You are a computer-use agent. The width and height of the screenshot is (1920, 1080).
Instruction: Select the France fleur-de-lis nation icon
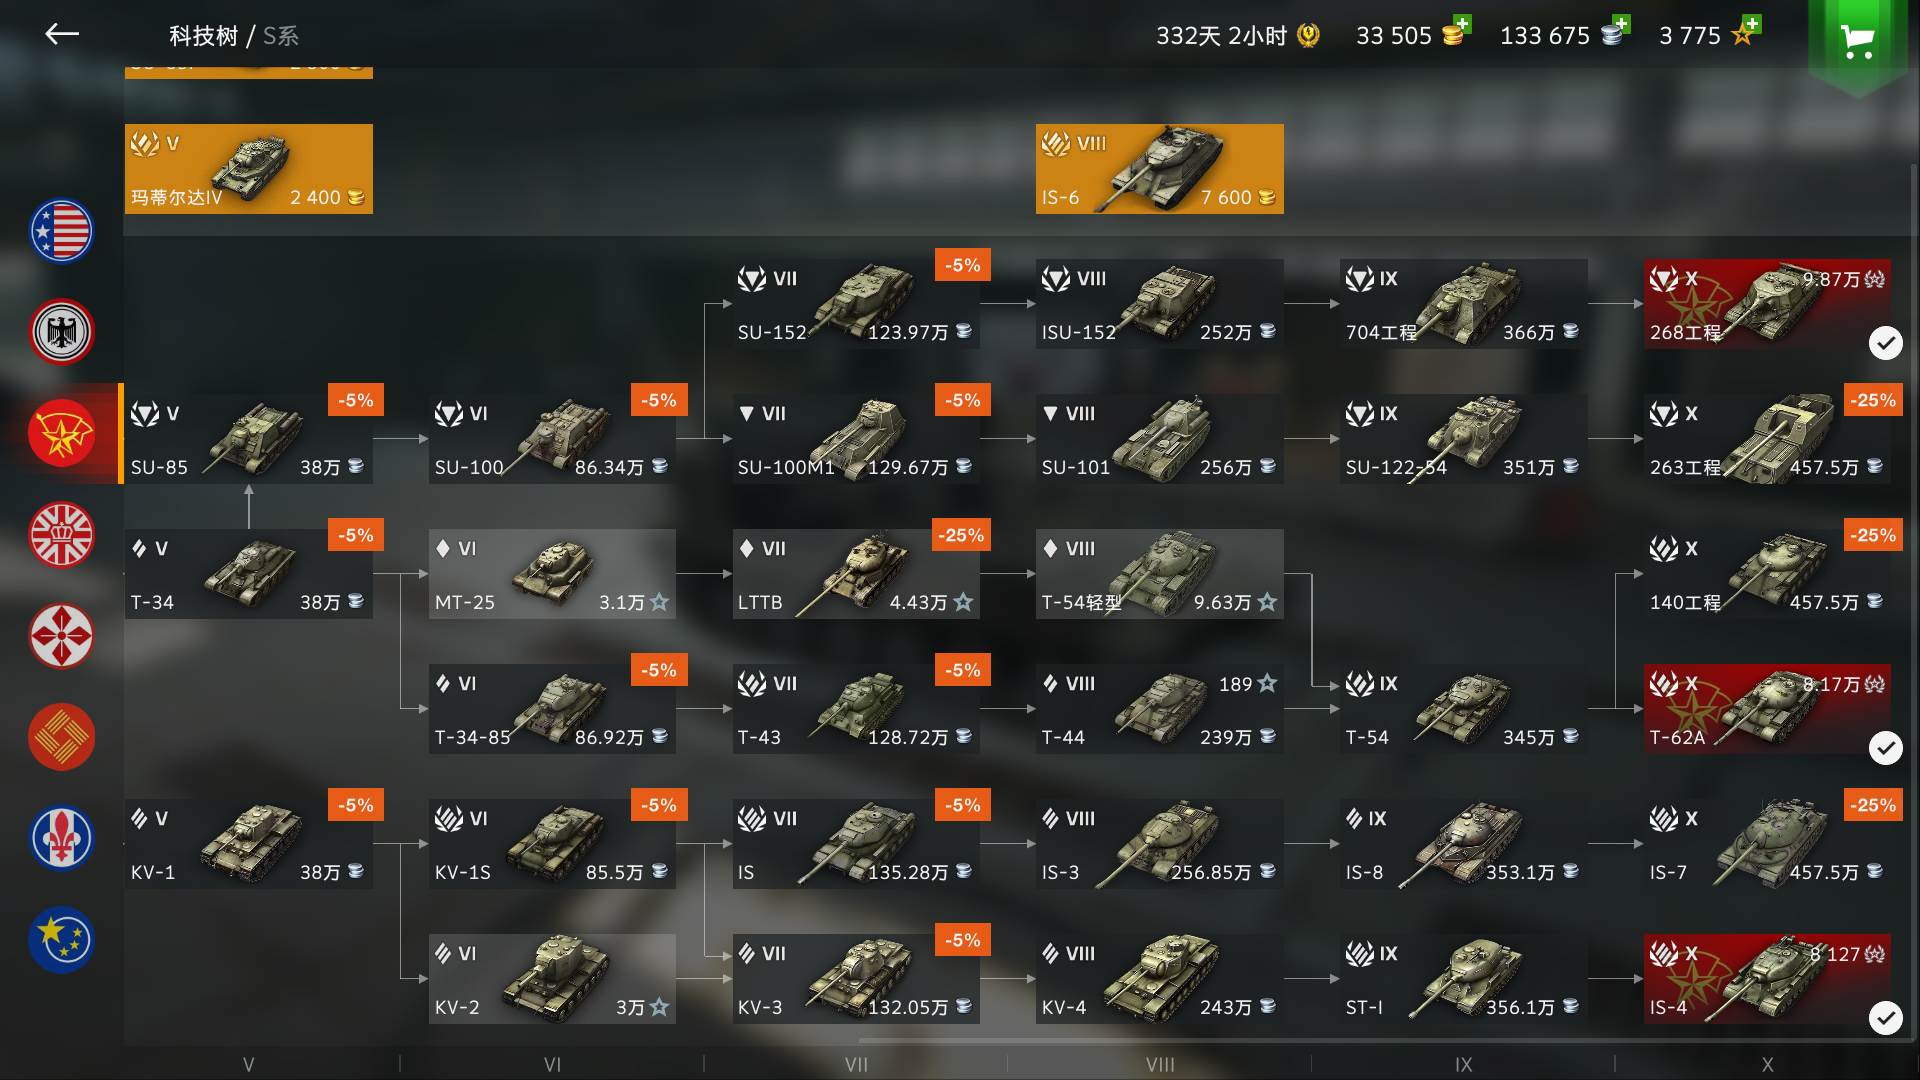(x=62, y=838)
